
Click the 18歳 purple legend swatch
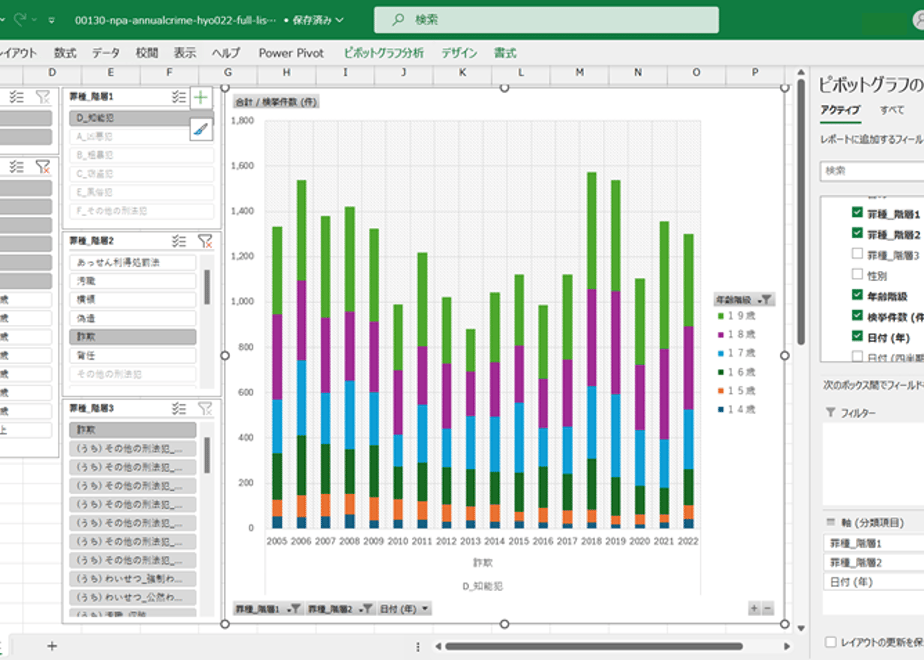point(720,334)
